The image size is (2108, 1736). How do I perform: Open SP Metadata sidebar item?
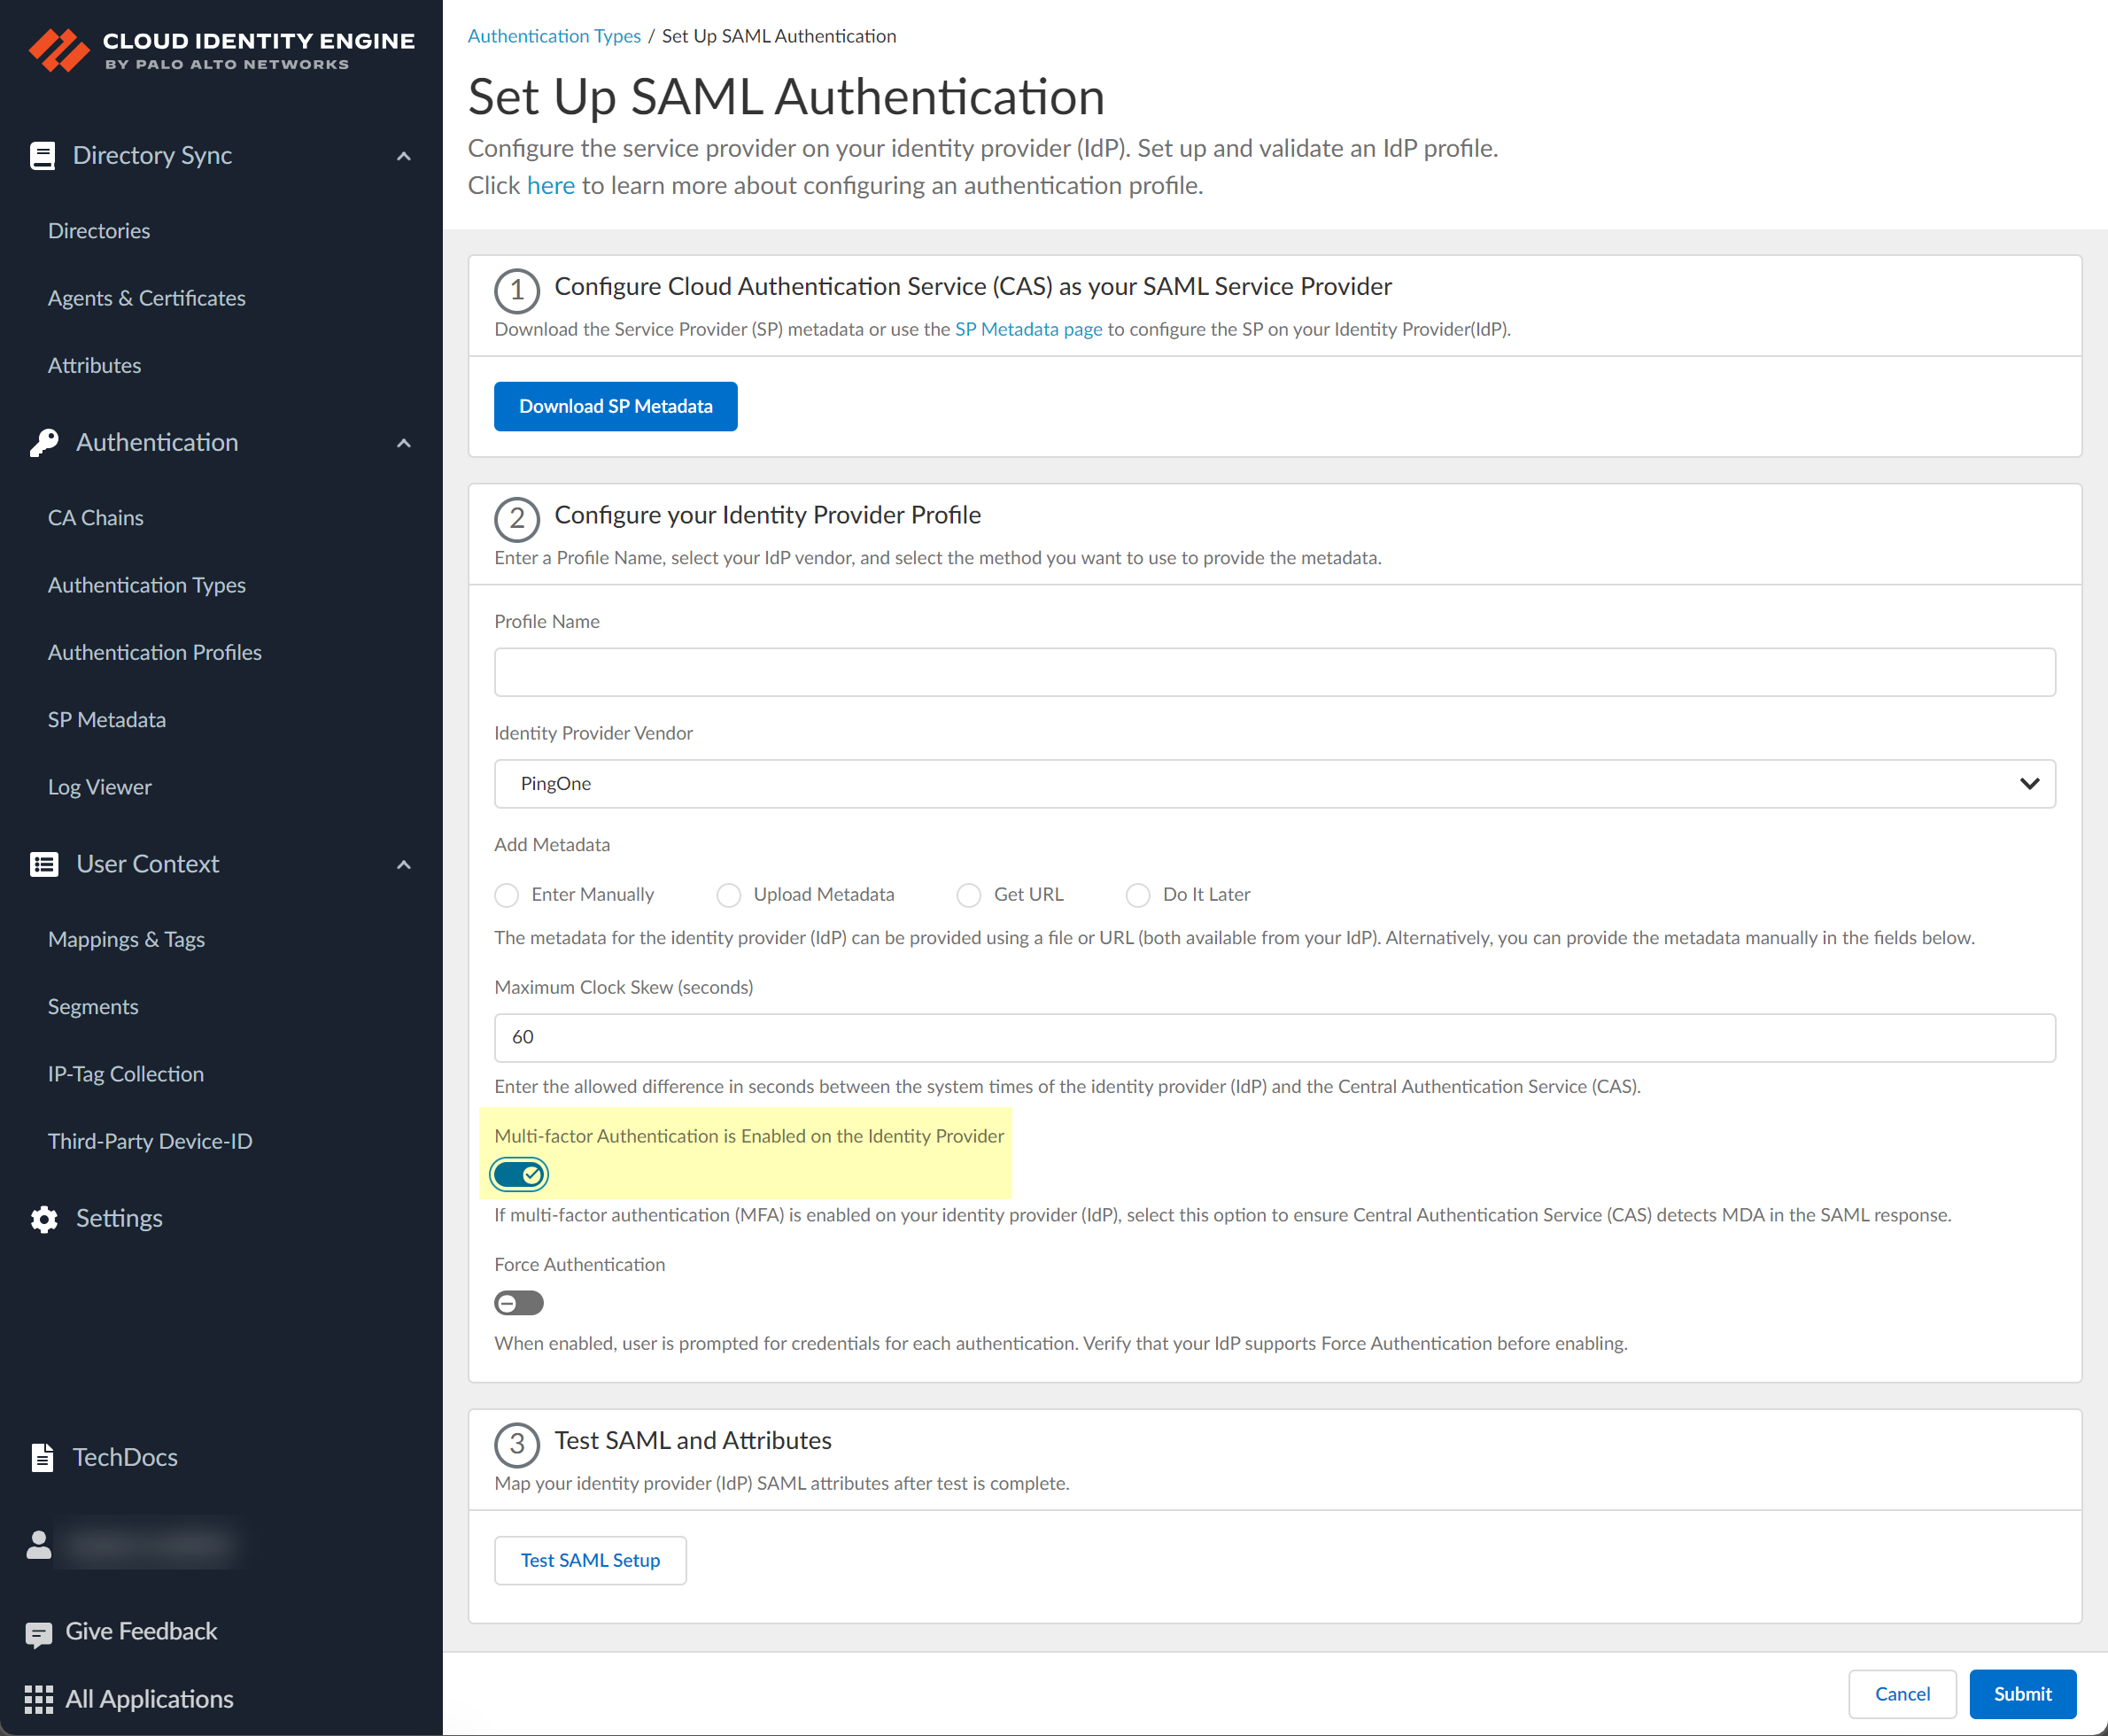pyautogui.click(x=107, y=720)
